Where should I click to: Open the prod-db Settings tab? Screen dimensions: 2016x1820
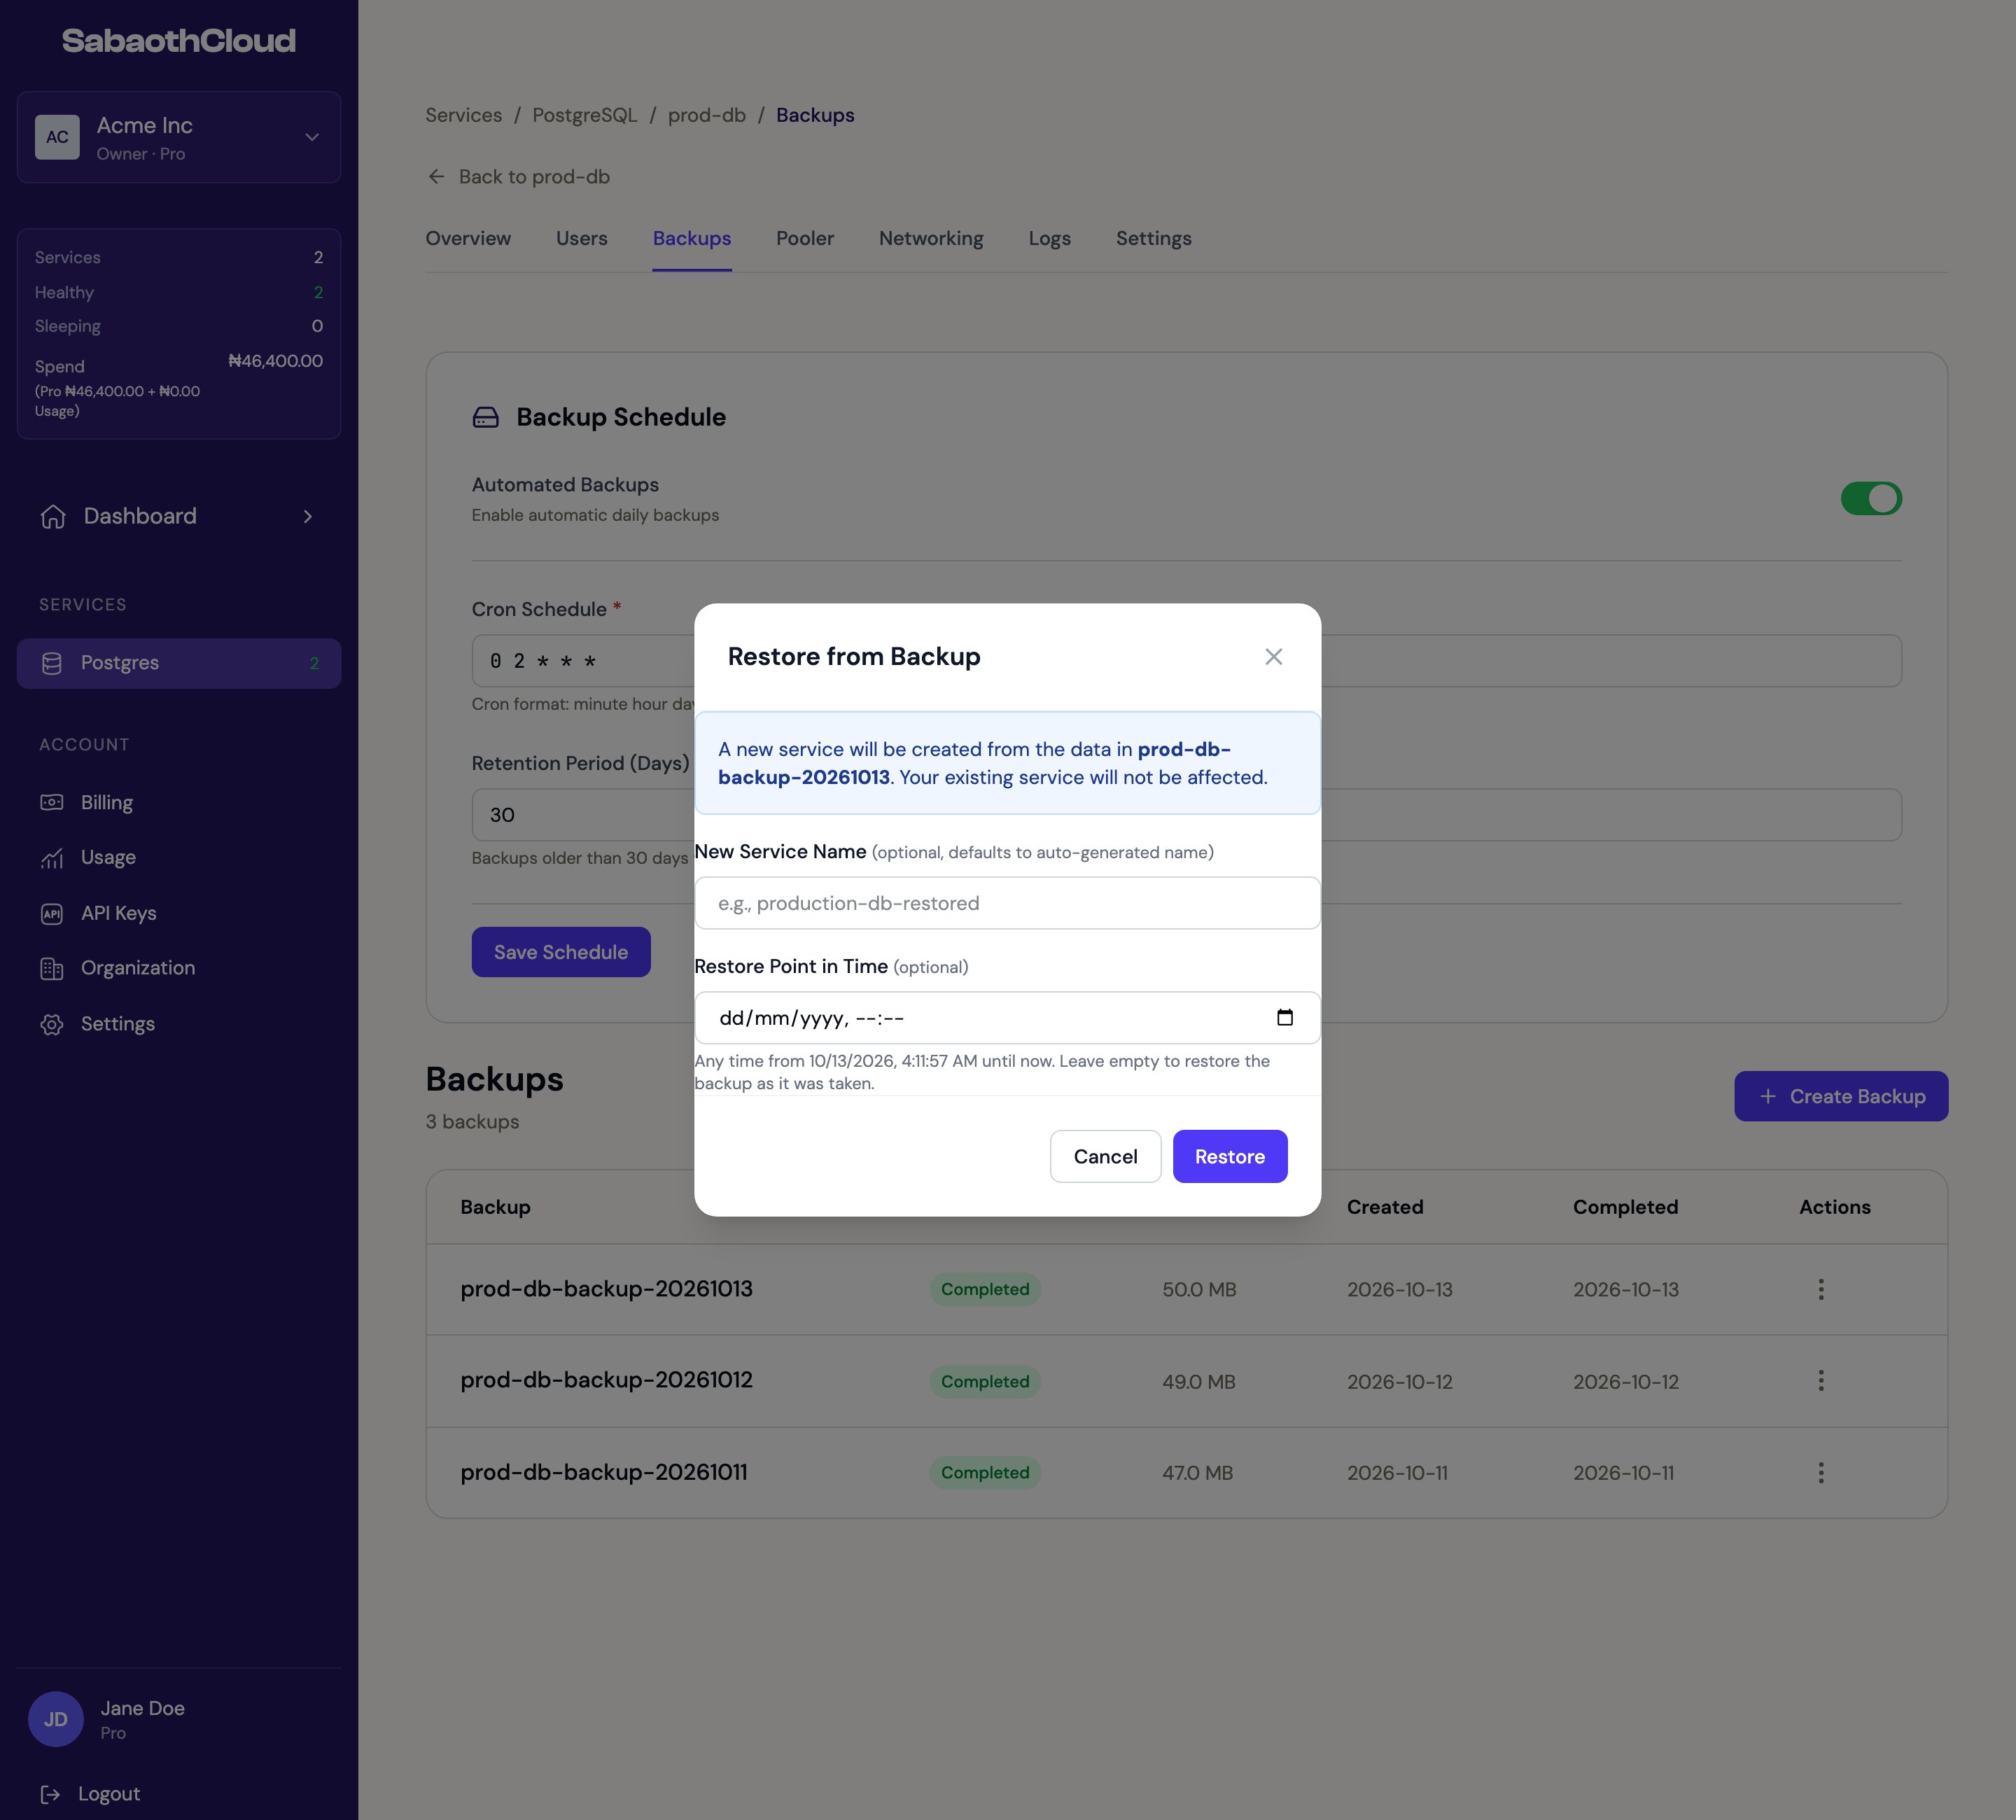(1153, 238)
